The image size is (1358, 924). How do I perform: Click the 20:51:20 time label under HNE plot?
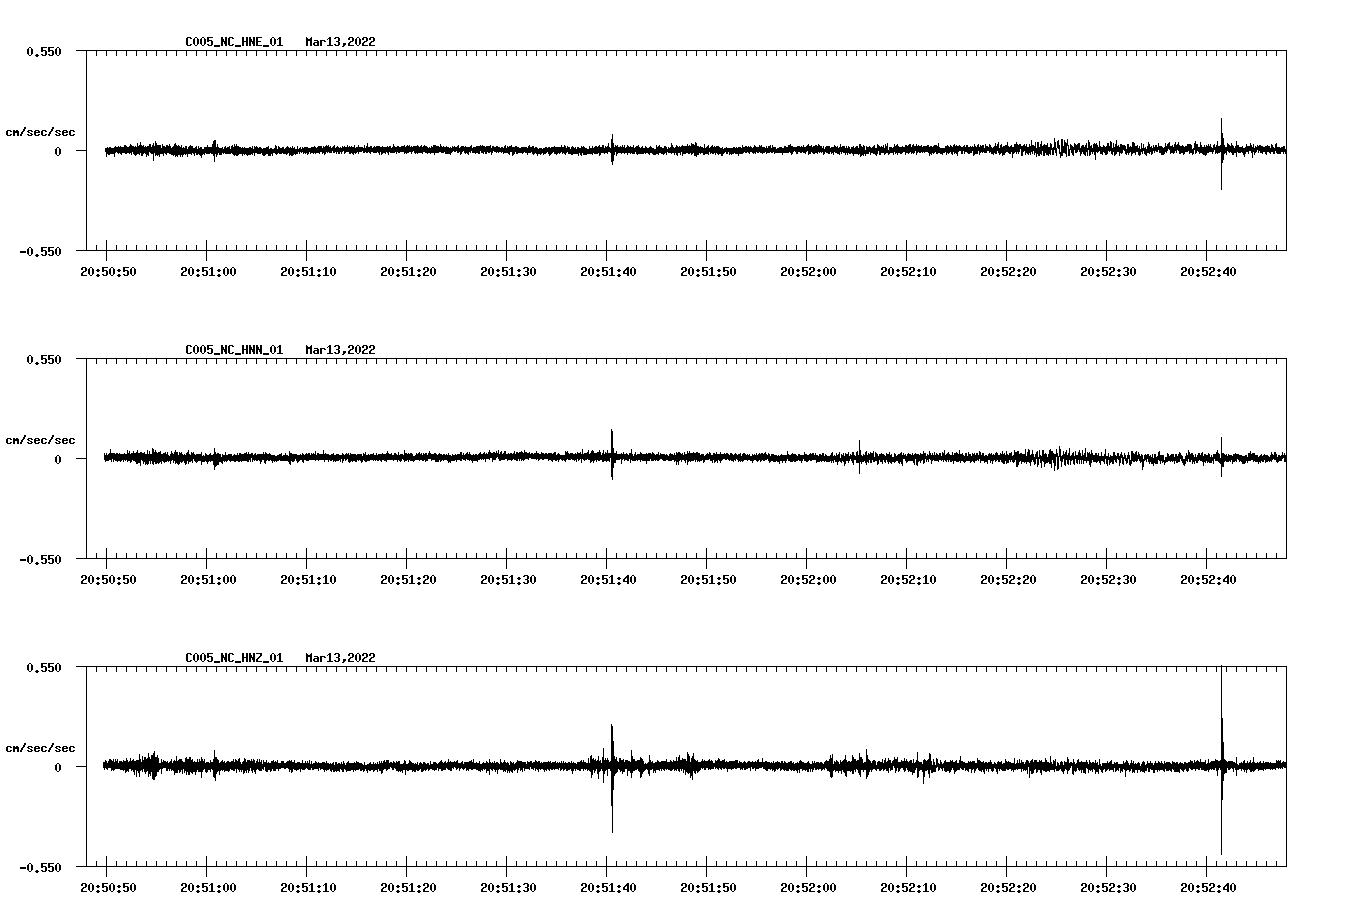tap(408, 272)
